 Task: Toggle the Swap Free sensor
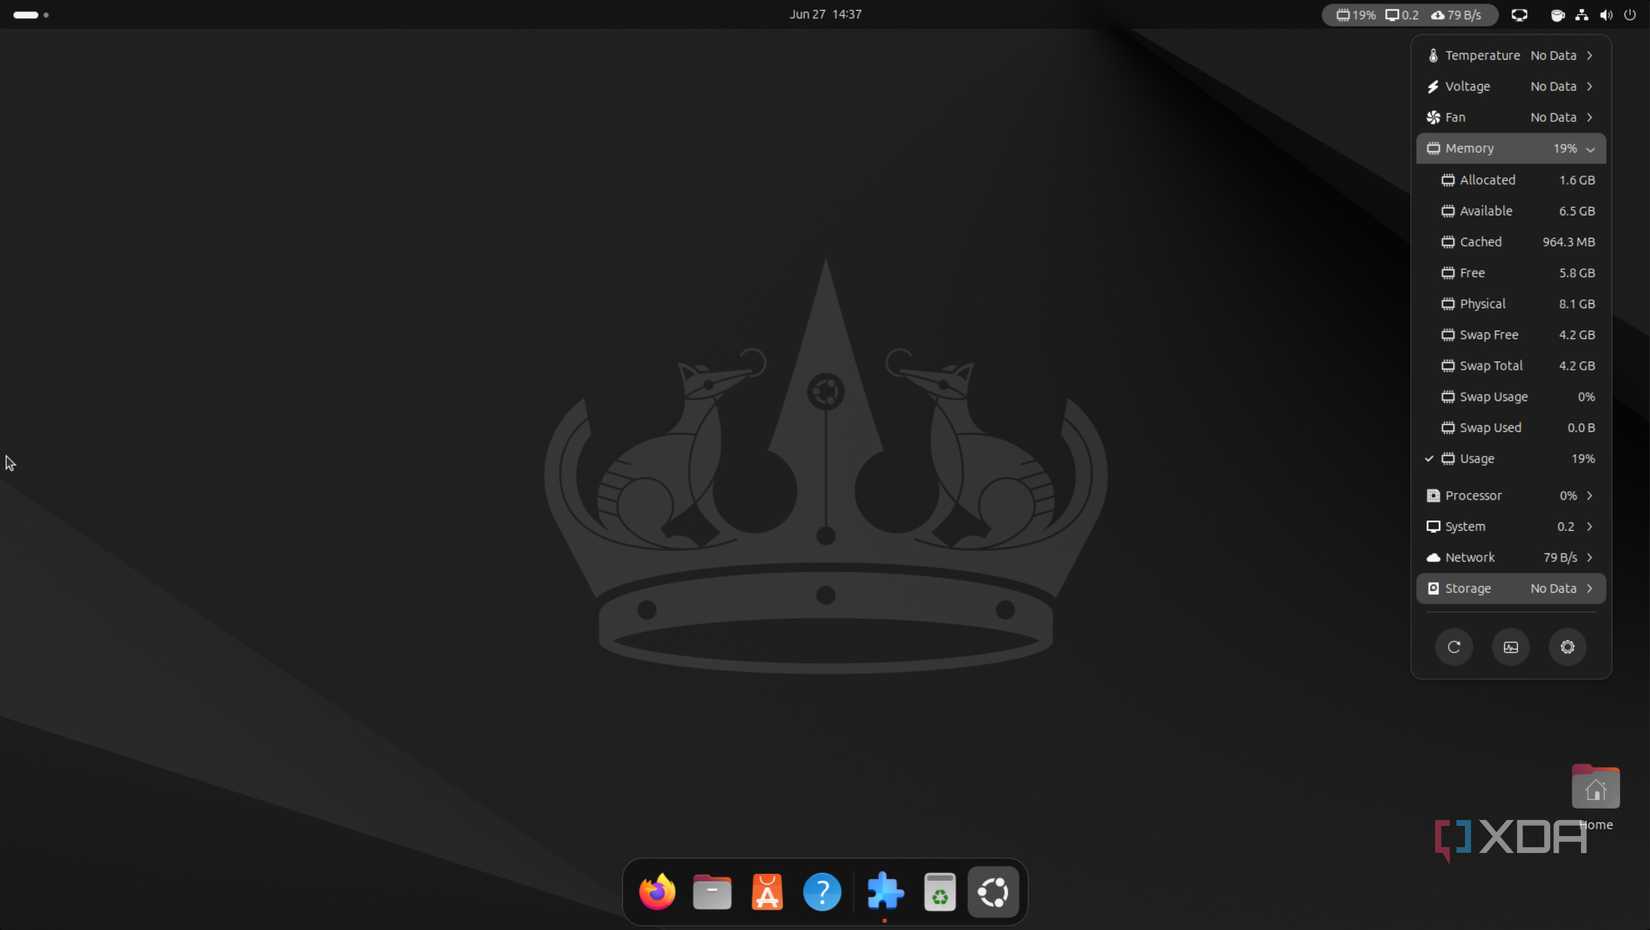click(1511, 335)
